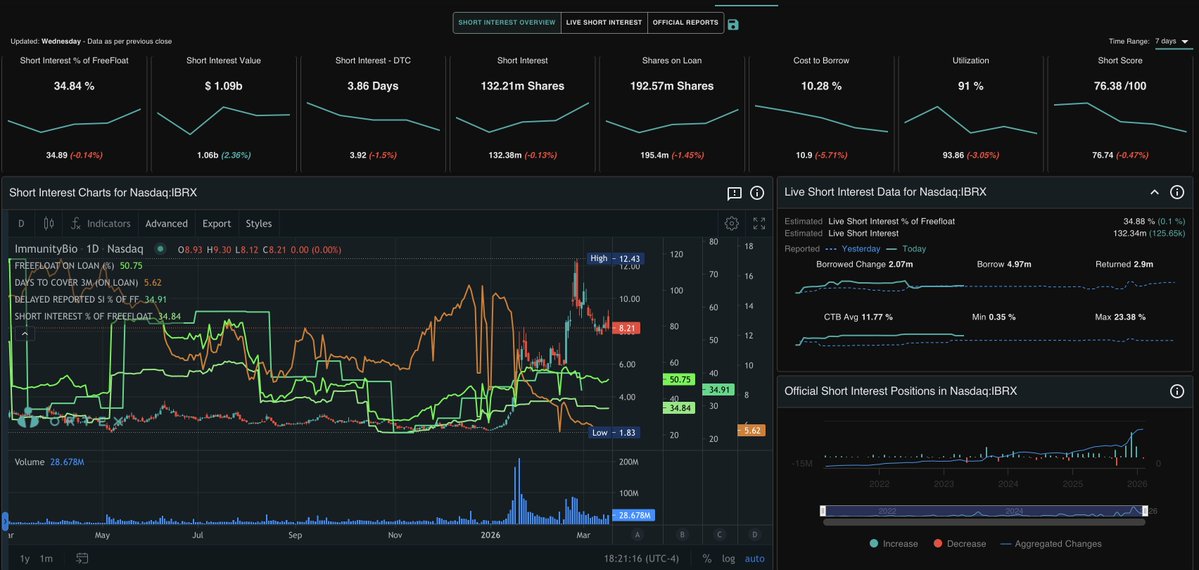The image size is (1199, 570).
Task: Set chart range to 1m
Action: [x=46, y=559]
